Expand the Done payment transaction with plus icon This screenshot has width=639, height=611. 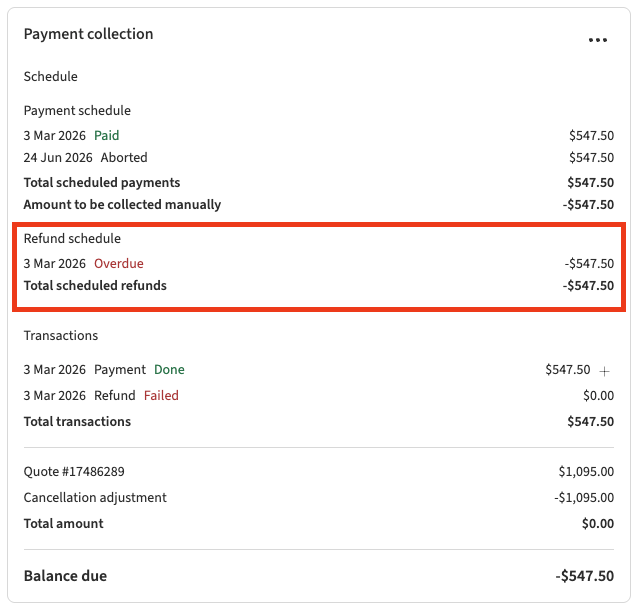click(605, 370)
